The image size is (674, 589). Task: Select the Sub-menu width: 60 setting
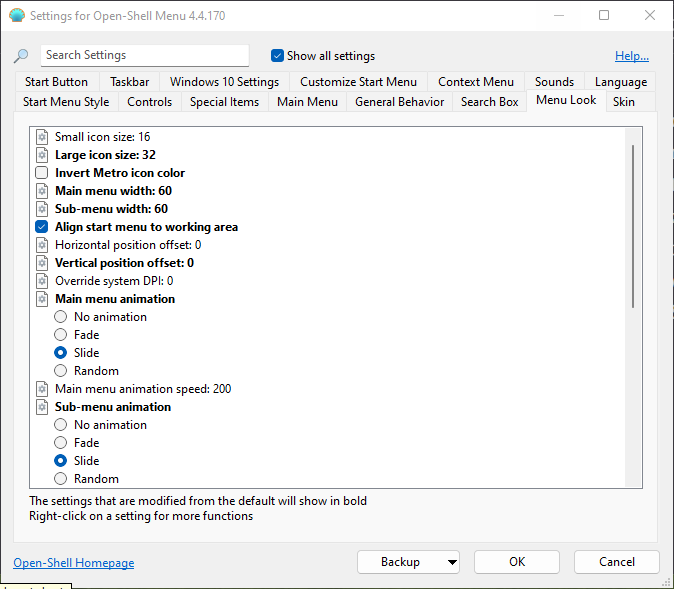tap(111, 209)
